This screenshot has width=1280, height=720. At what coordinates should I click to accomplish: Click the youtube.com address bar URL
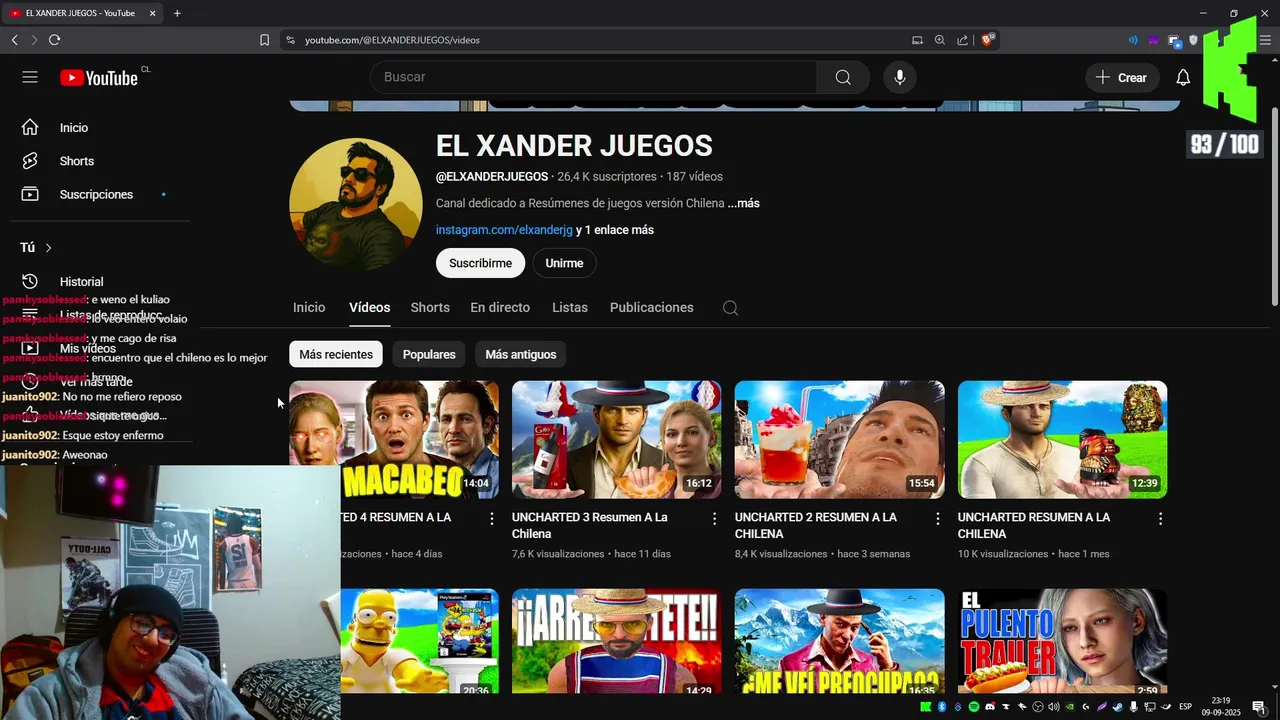392,40
